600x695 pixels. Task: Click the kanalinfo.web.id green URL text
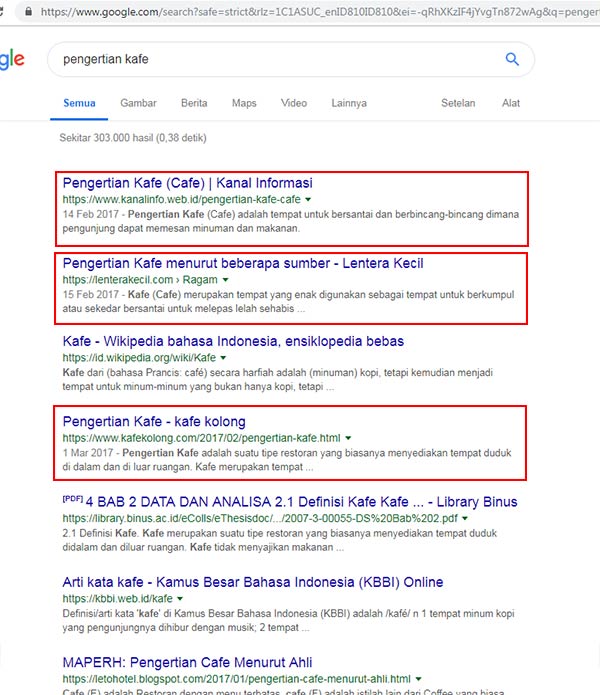(x=182, y=199)
